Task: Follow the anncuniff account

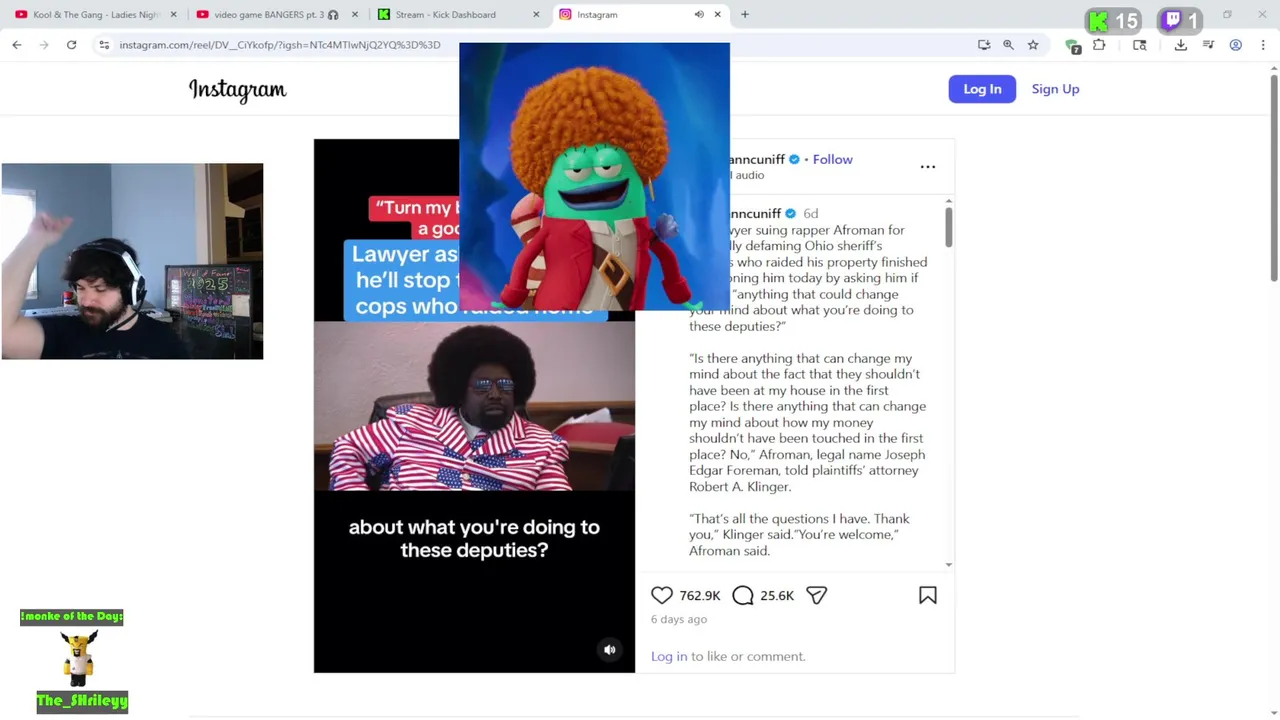Action: click(832, 159)
